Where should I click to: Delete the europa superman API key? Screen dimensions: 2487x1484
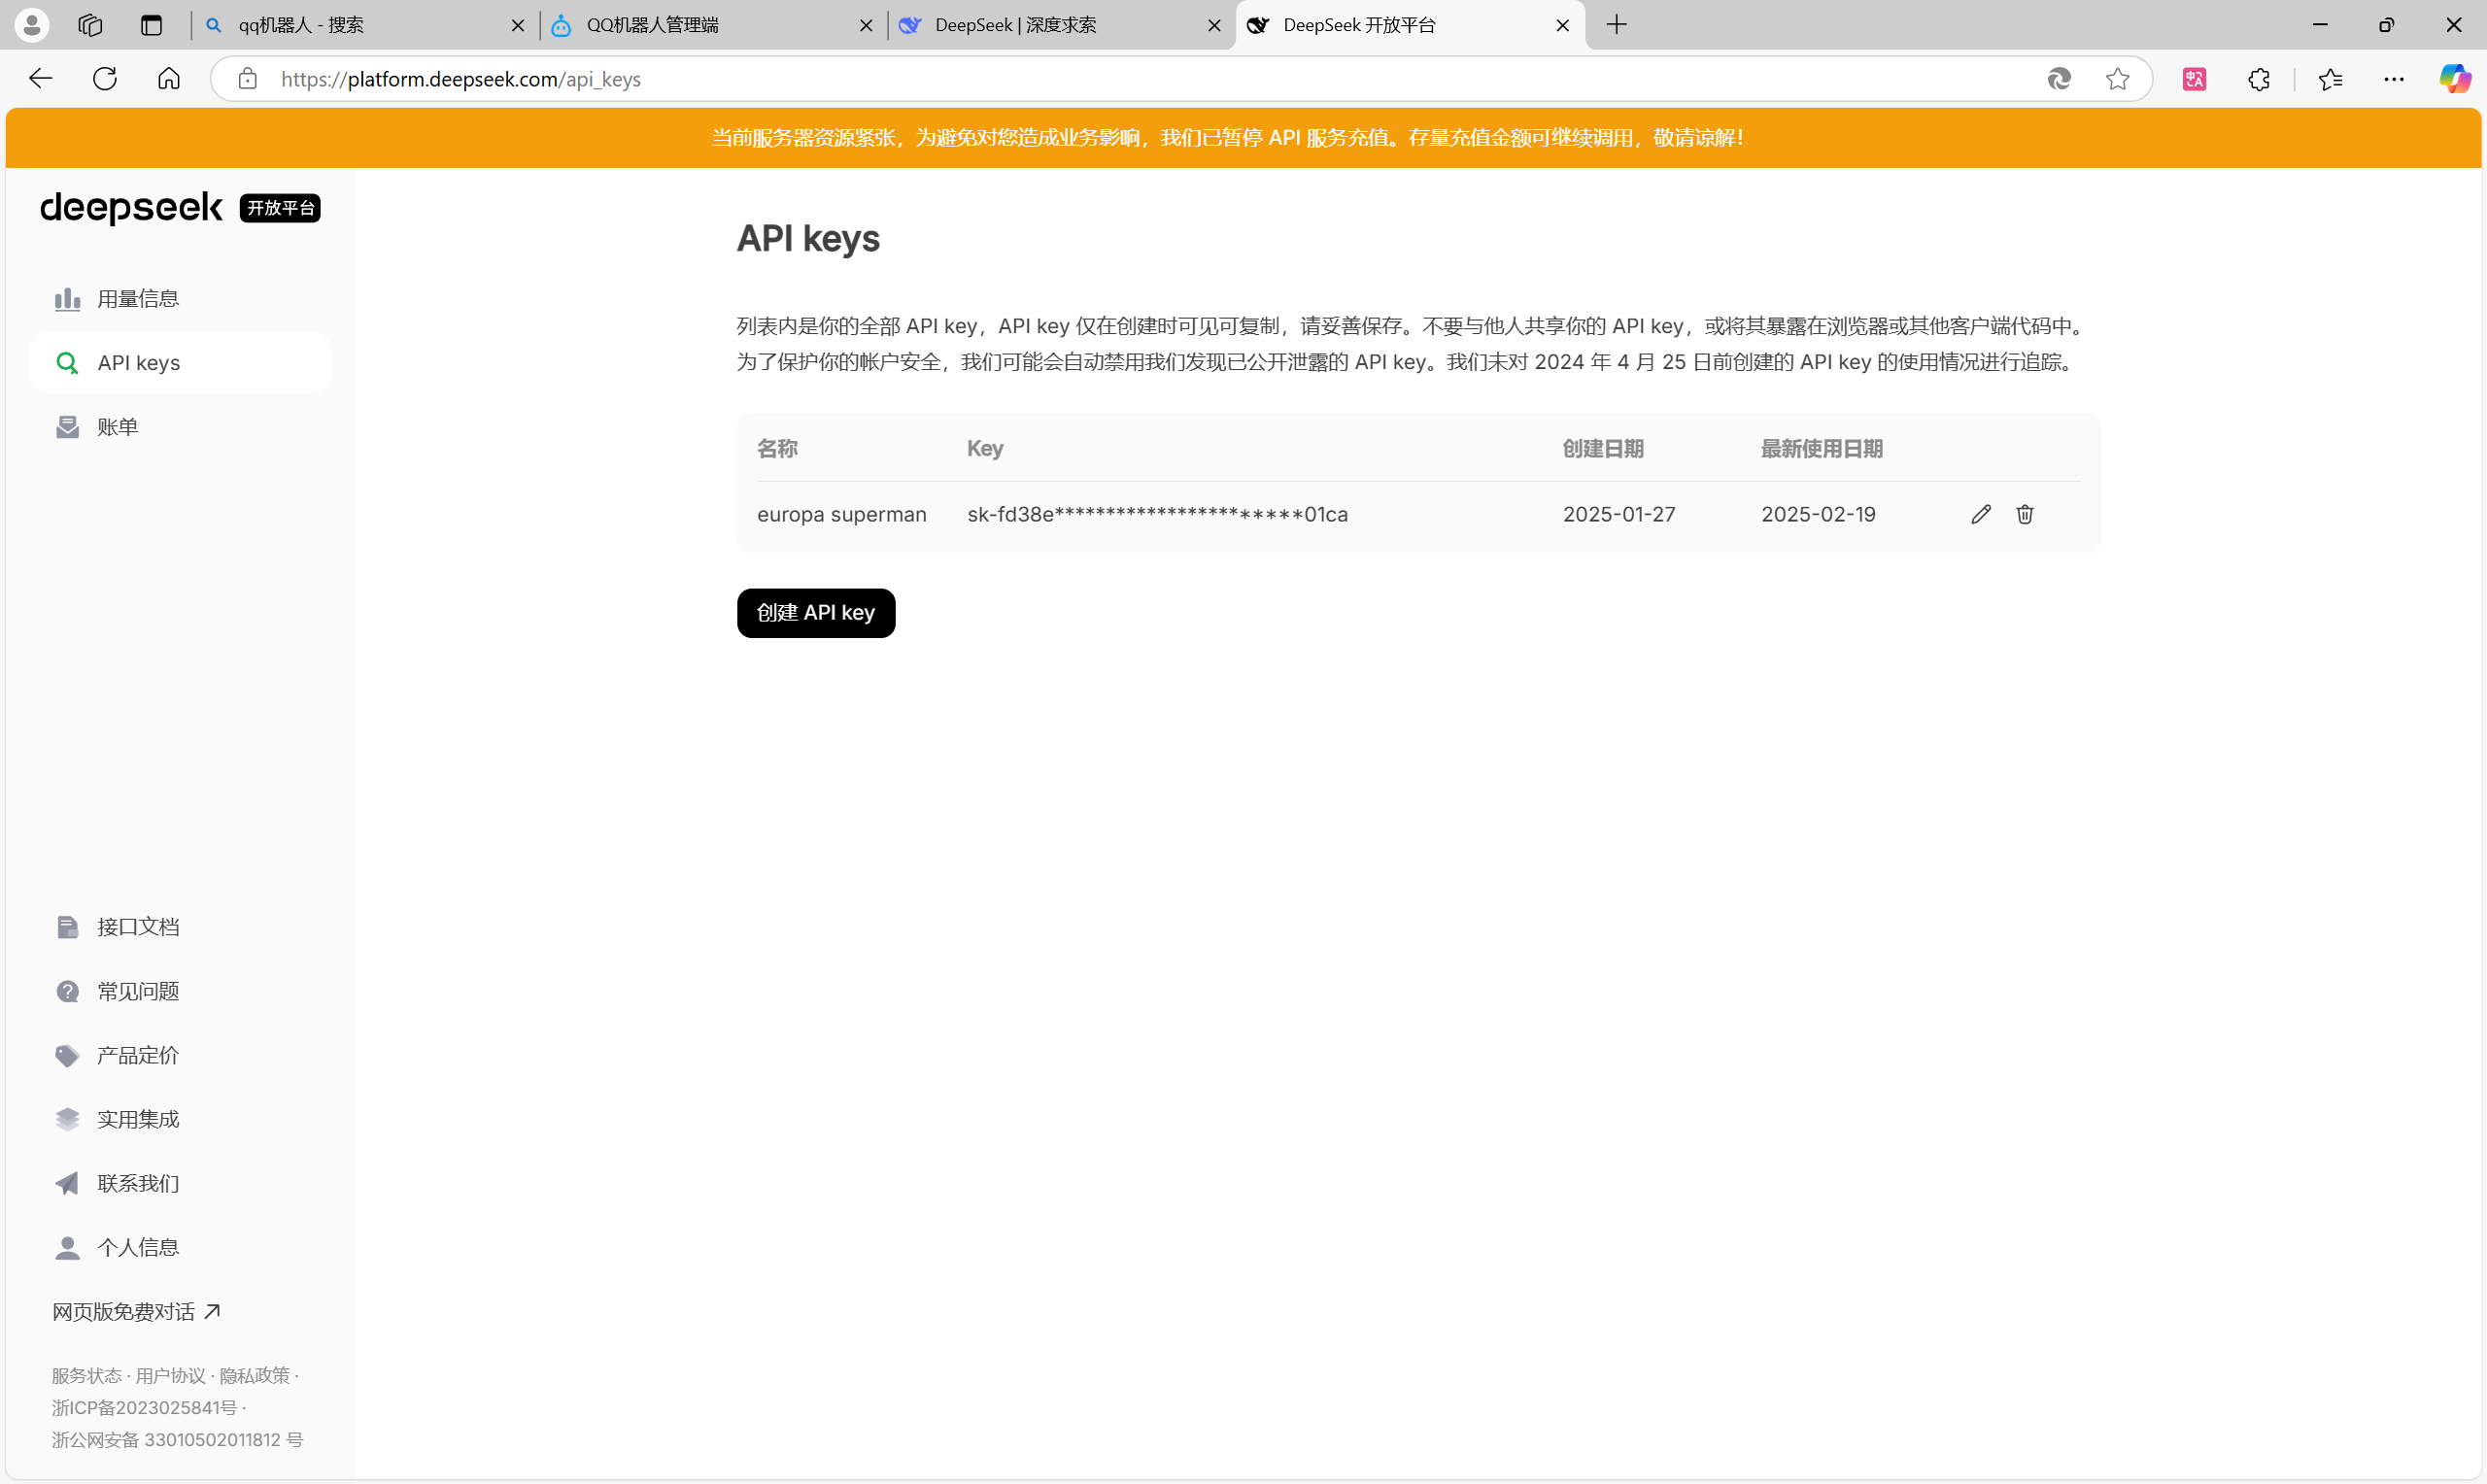coord(2024,514)
